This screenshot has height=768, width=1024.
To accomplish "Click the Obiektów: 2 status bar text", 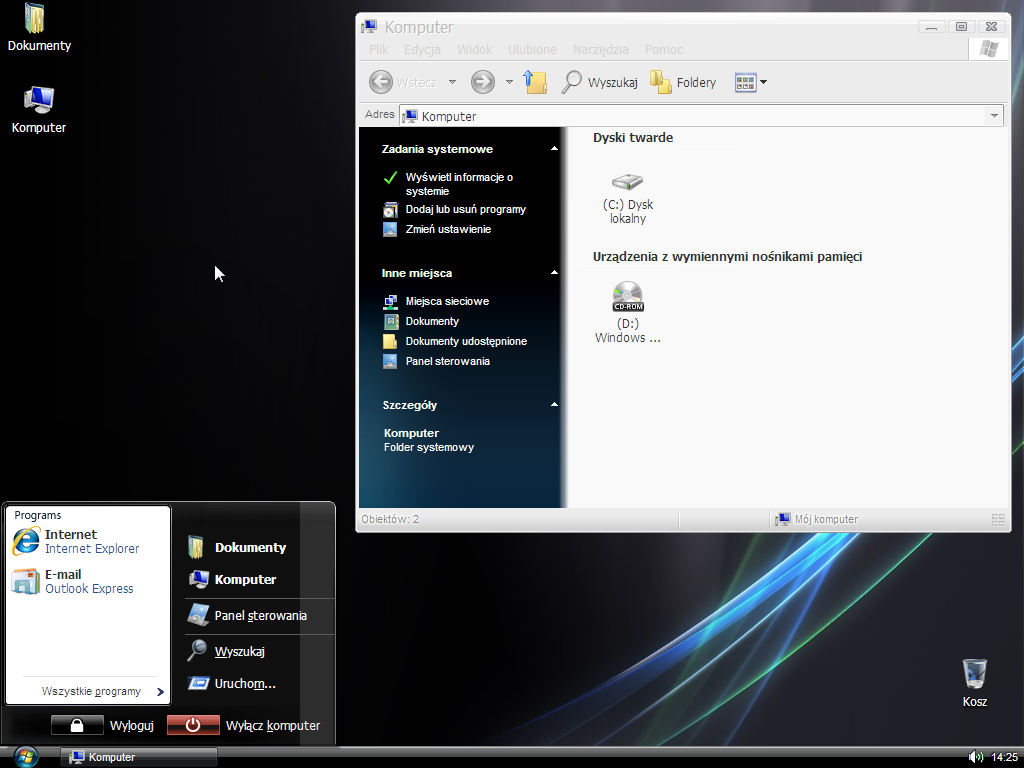I will (390, 519).
